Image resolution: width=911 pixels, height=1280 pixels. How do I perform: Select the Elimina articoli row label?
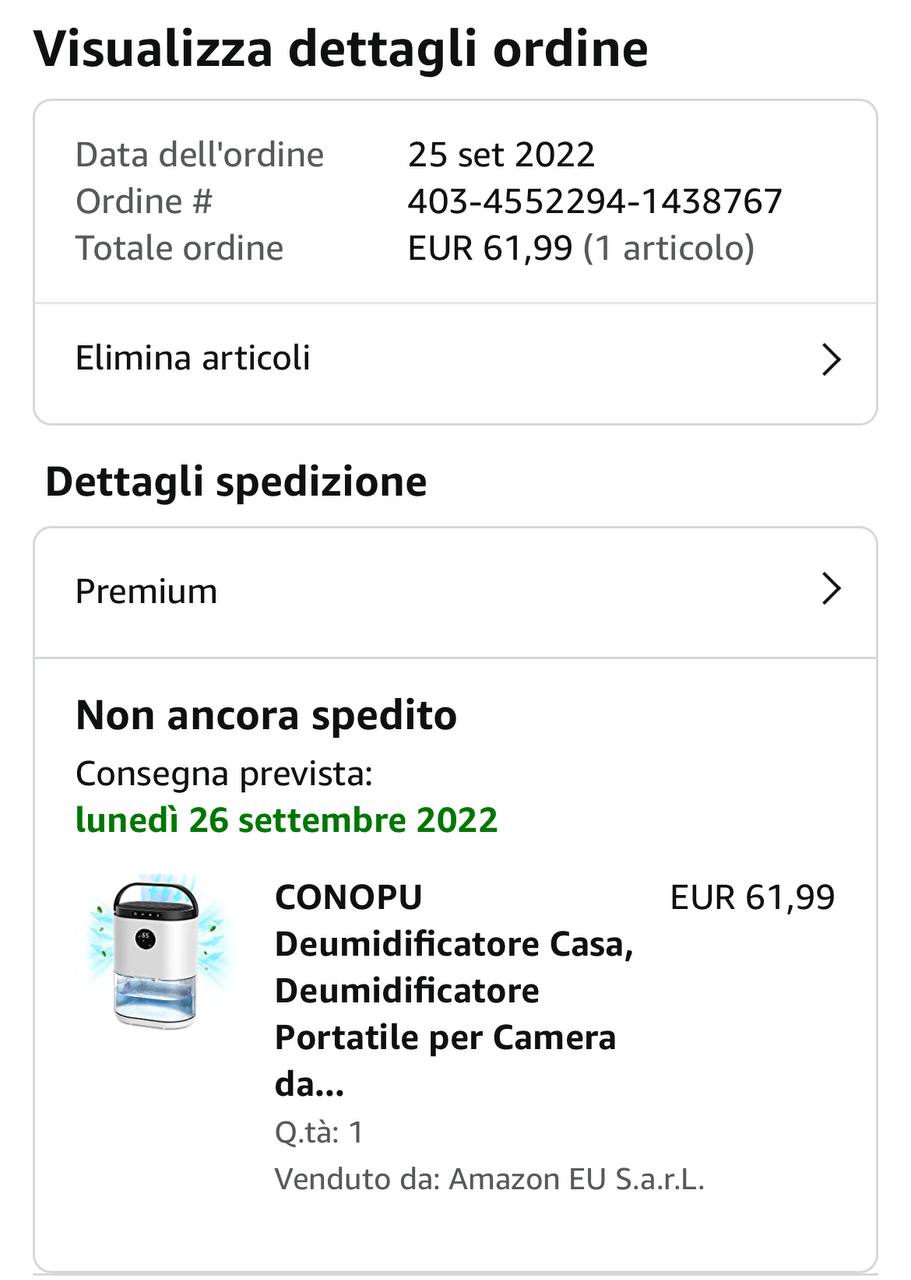[x=193, y=358]
